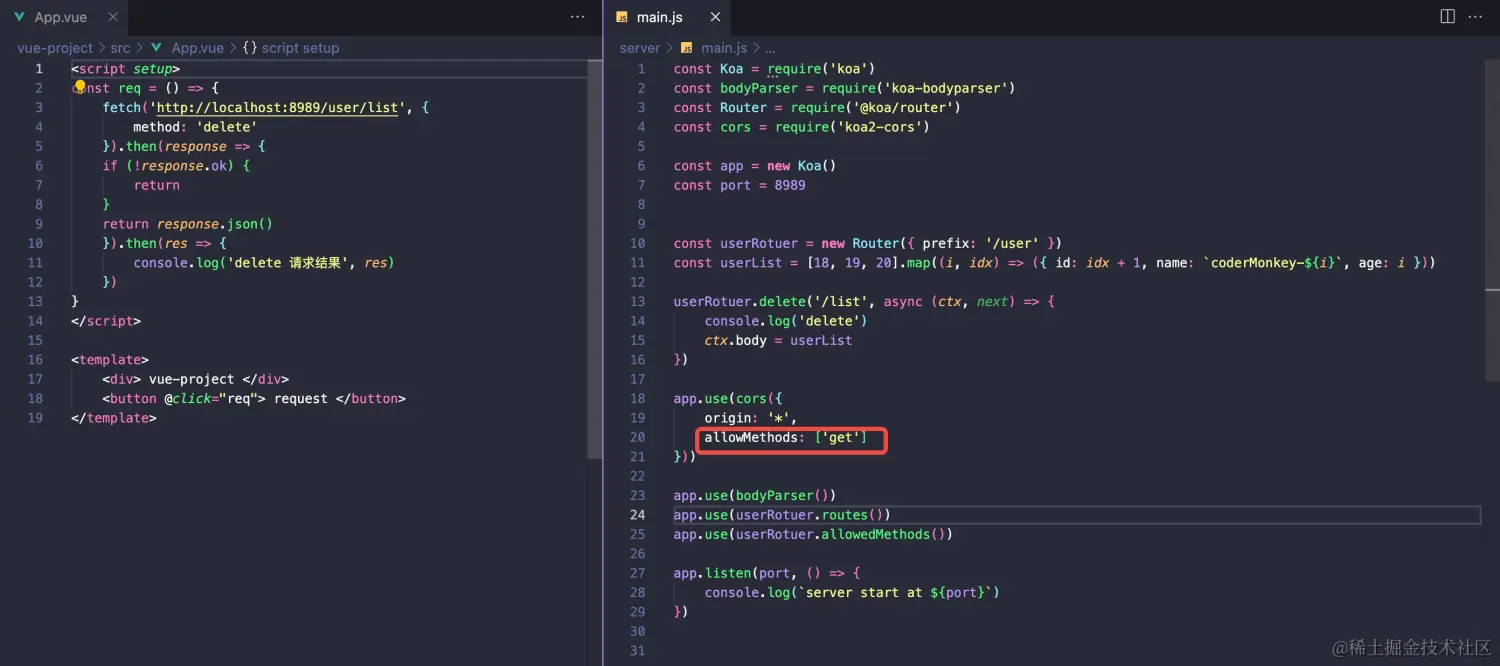The image size is (1500, 666).
Task: Open src breadcrumb segment
Action: pos(120,48)
